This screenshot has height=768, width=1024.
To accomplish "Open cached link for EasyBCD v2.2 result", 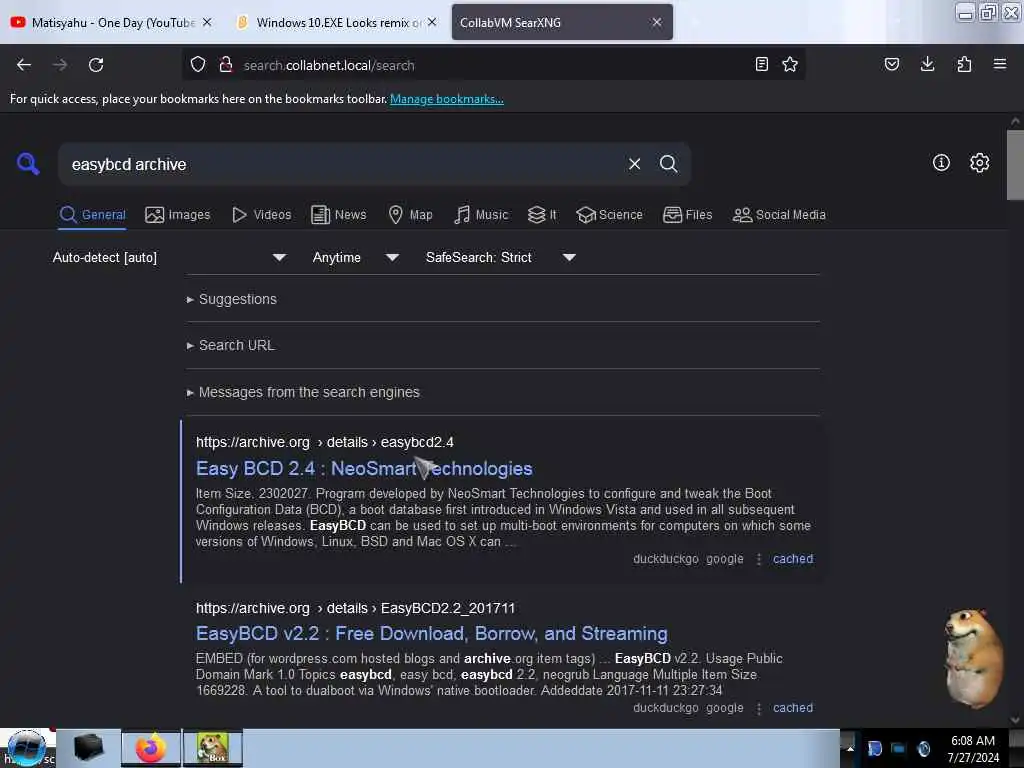I will [793, 708].
